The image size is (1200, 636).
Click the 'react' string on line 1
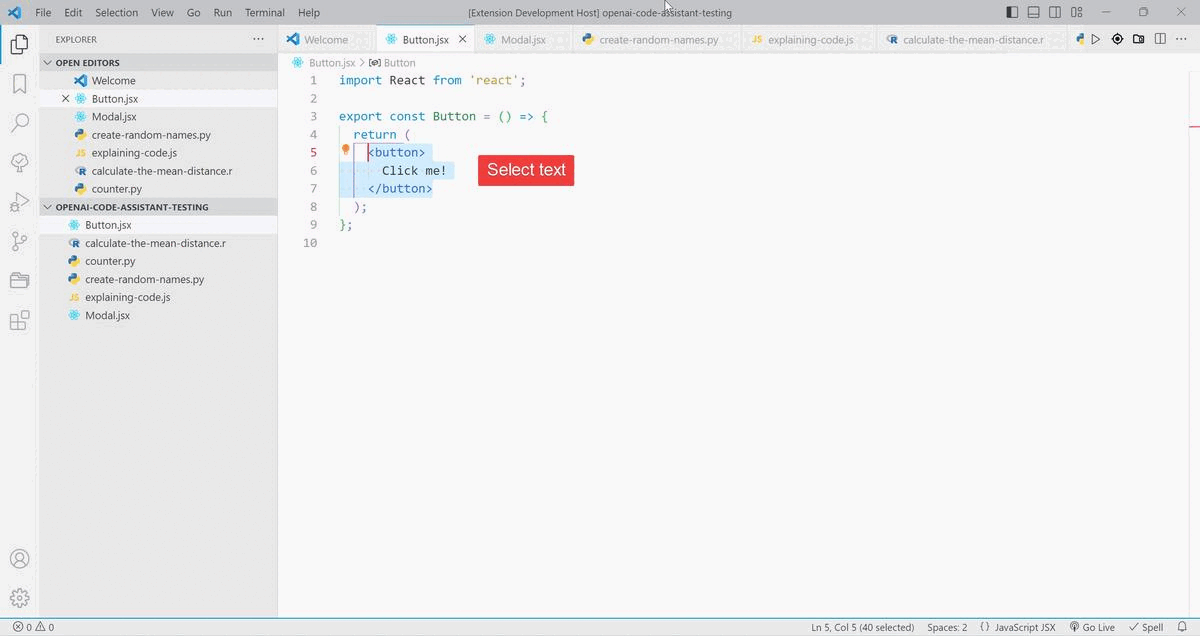(494, 80)
